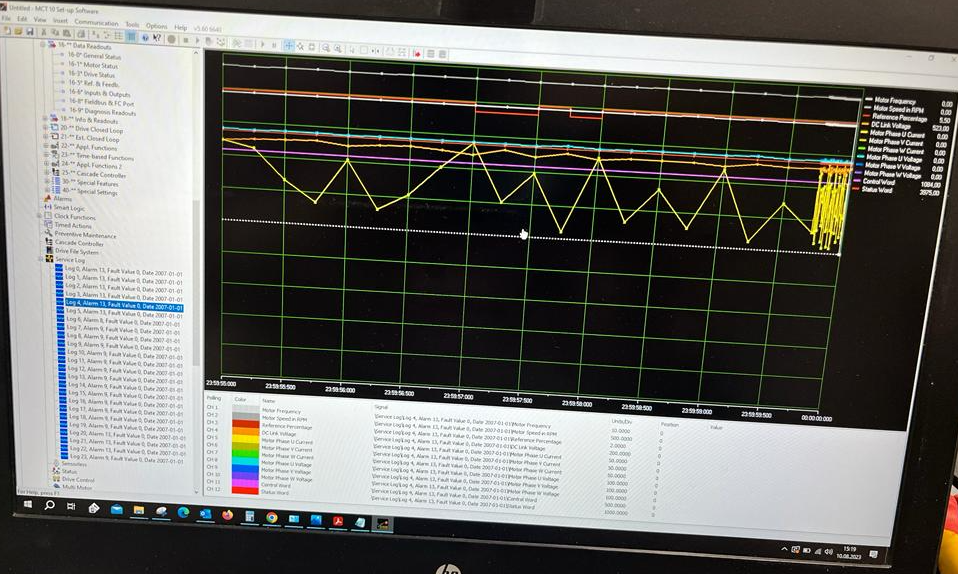Click the taskbar clock showing 15:19

click(x=849, y=552)
